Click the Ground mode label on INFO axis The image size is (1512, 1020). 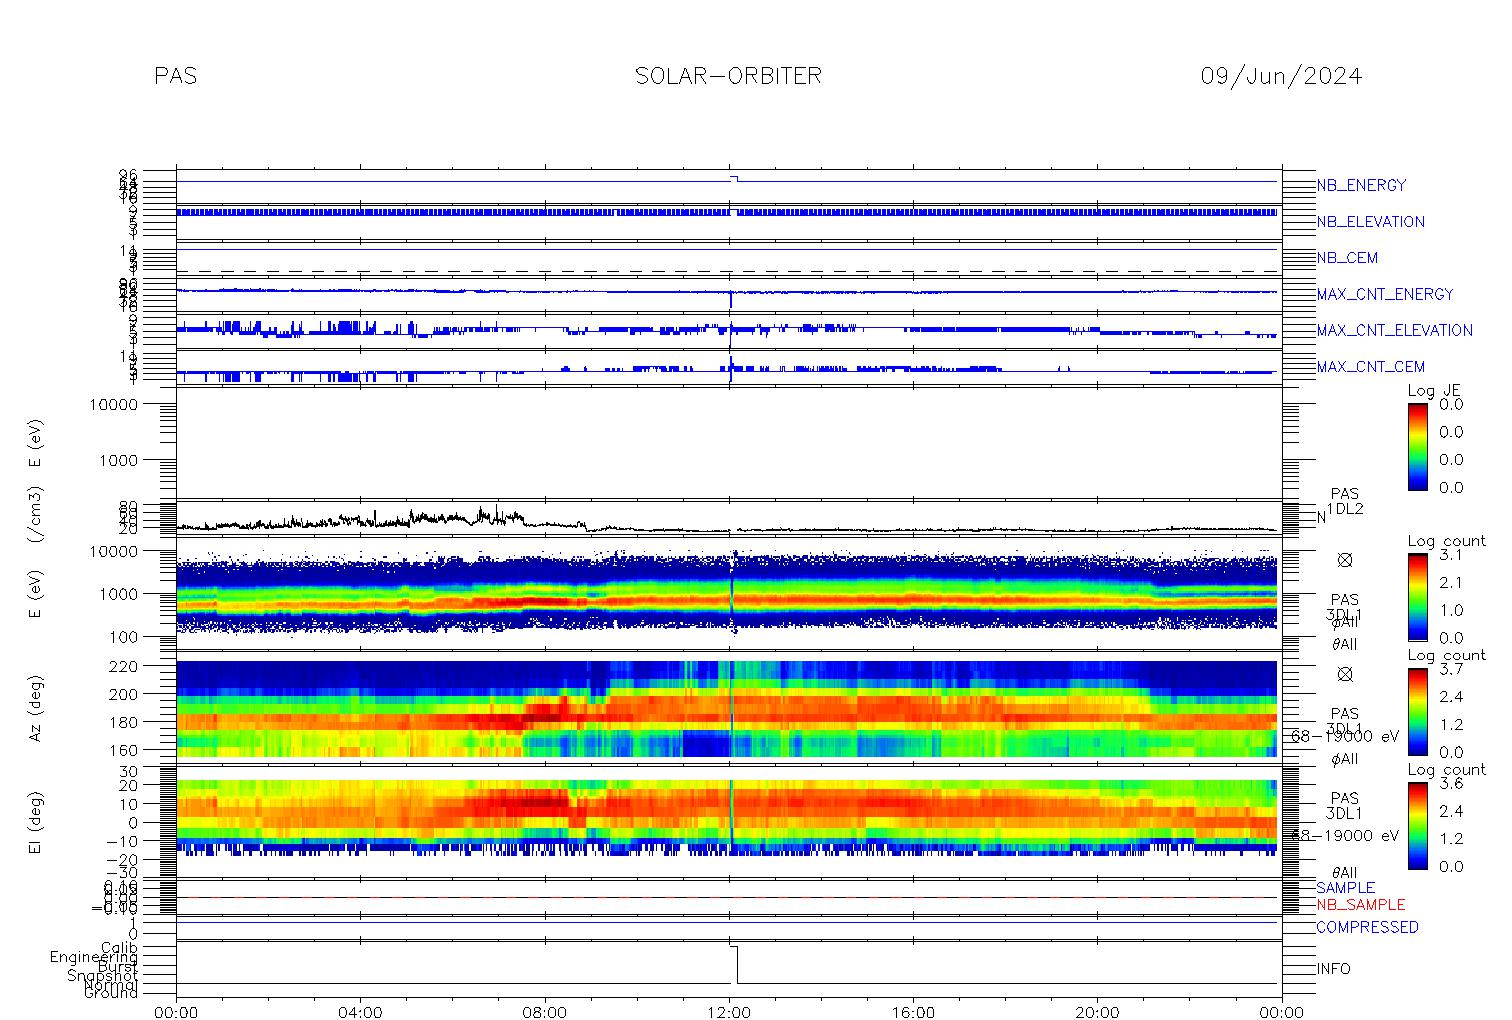tap(111, 993)
